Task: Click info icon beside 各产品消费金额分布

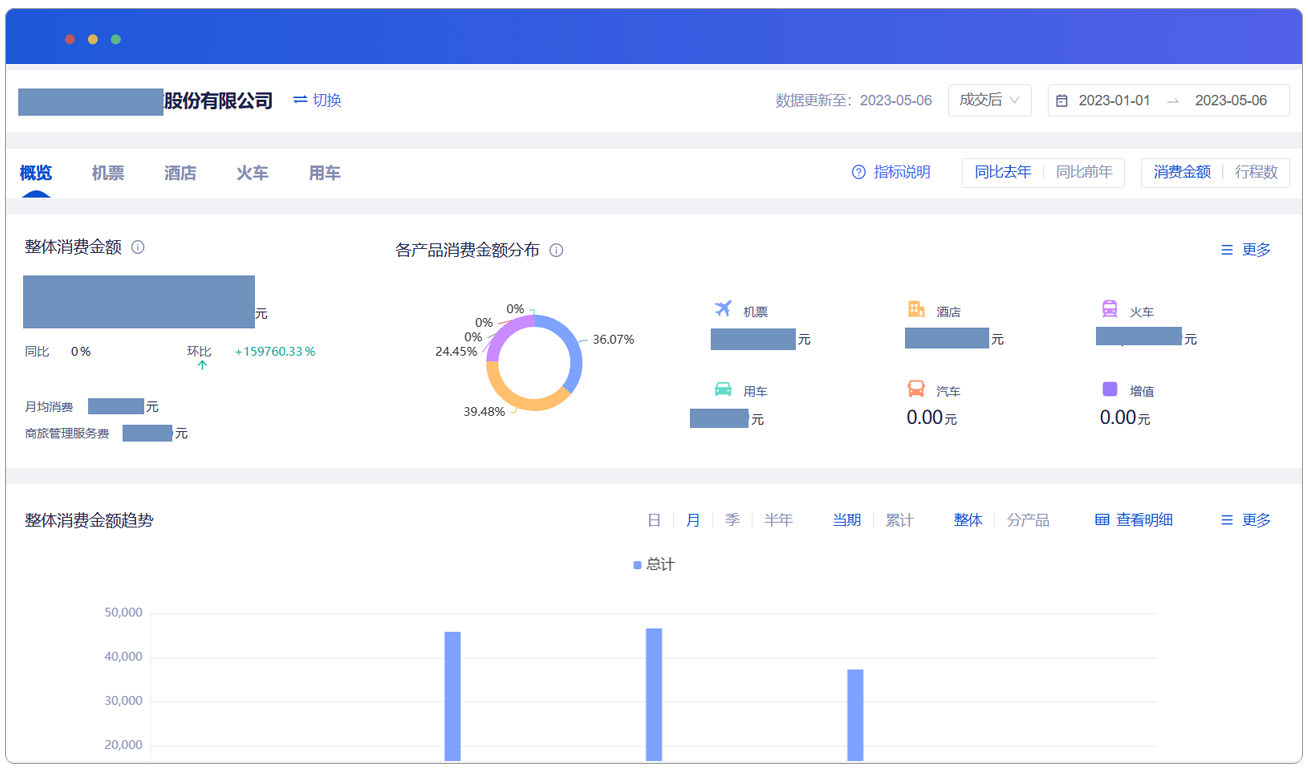Action: (x=557, y=250)
